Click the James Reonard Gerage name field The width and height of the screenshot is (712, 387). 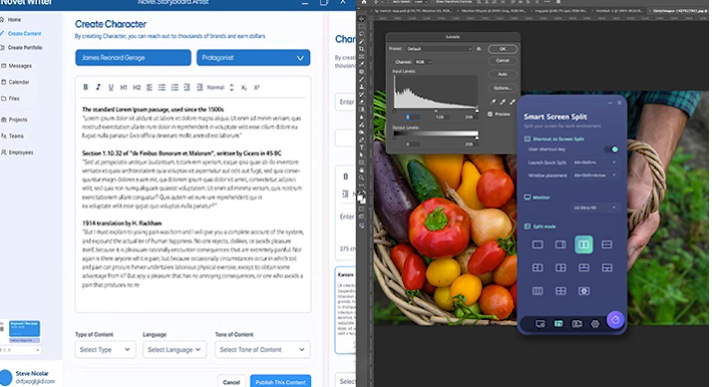[133, 58]
